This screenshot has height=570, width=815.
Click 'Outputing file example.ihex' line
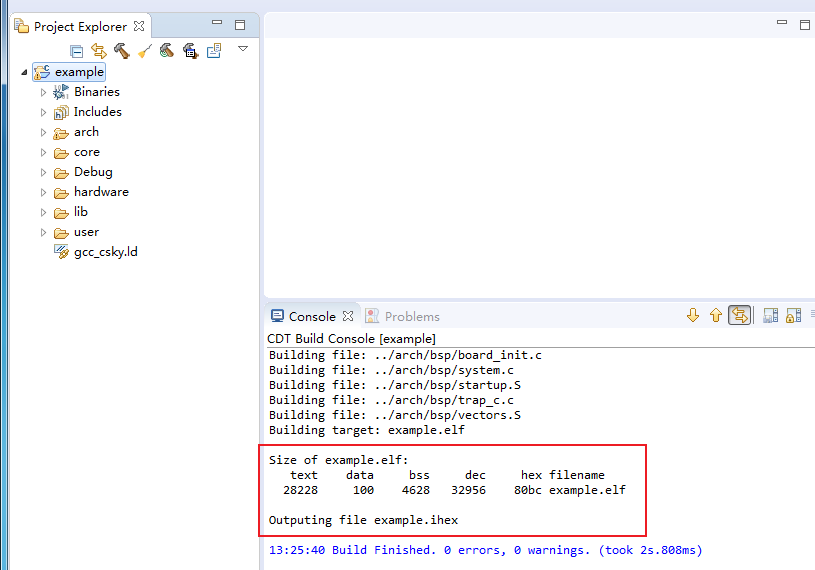point(363,520)
